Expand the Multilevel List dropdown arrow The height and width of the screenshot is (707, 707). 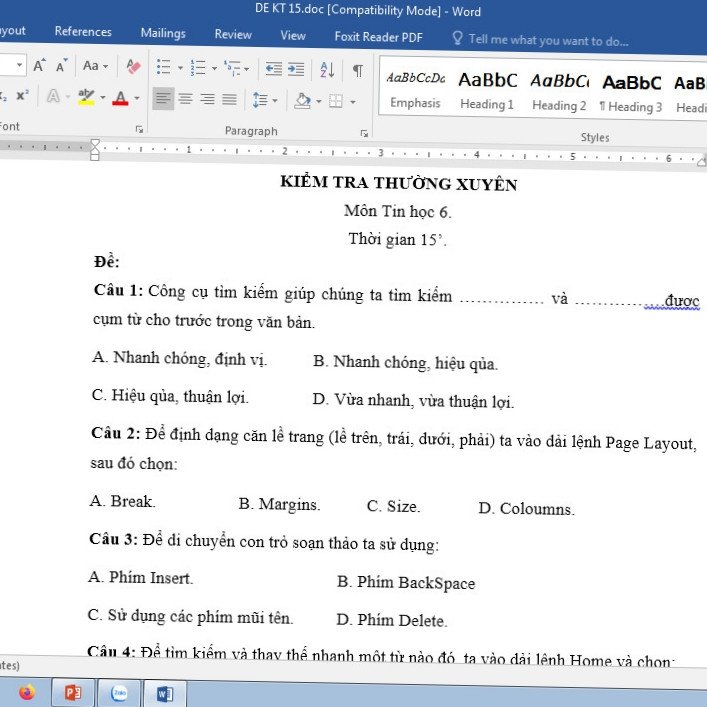[x=247, y=69]
